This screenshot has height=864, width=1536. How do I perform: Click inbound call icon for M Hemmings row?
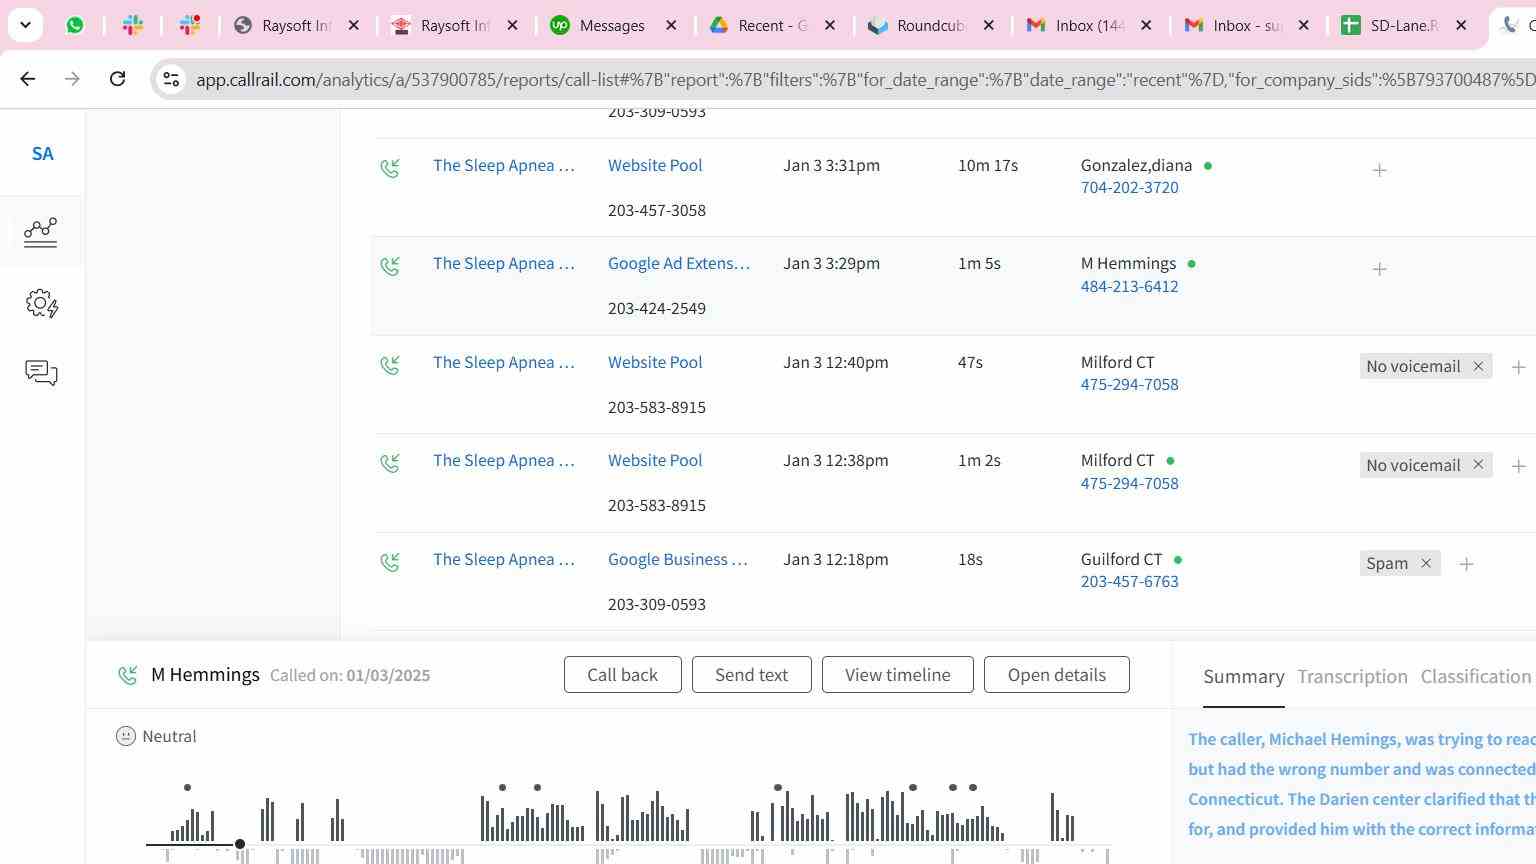pyautogui.click(x=391, y=266)
